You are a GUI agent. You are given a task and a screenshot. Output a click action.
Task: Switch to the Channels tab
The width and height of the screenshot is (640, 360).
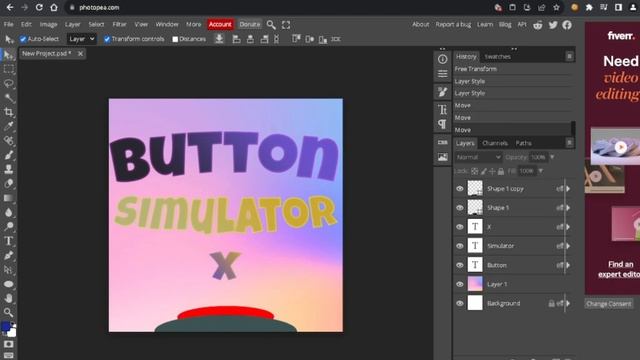click(495, 143)
